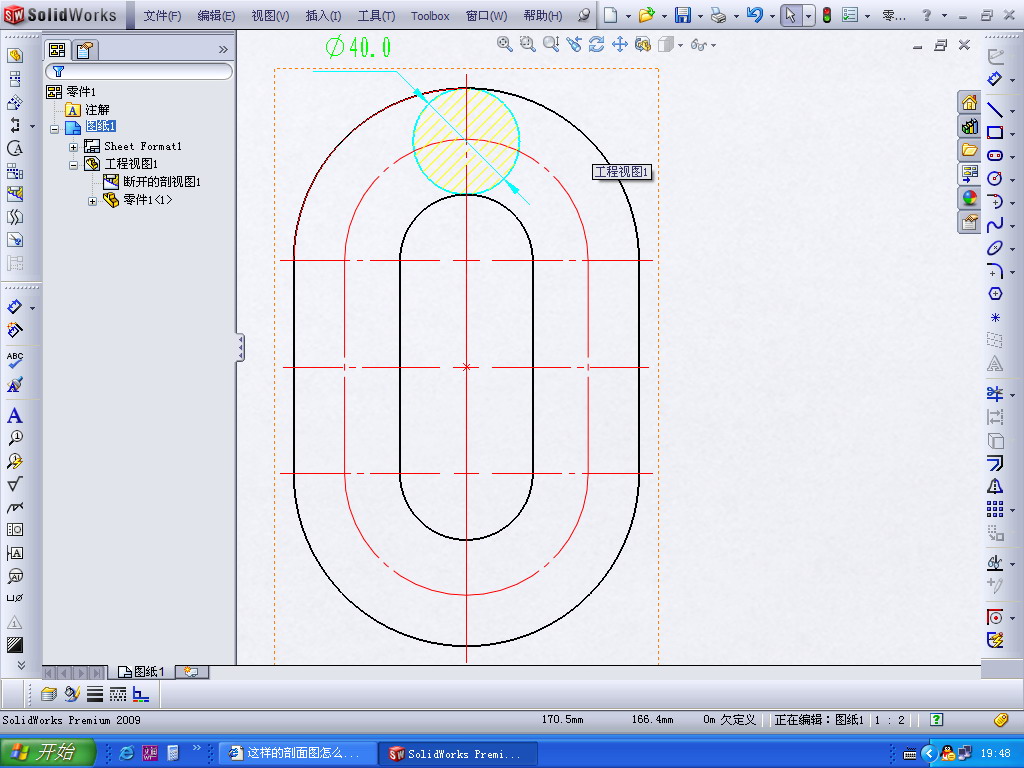Click the Balloon annotation icon
Screen dimensions: 1024x768
coord(14,438)
